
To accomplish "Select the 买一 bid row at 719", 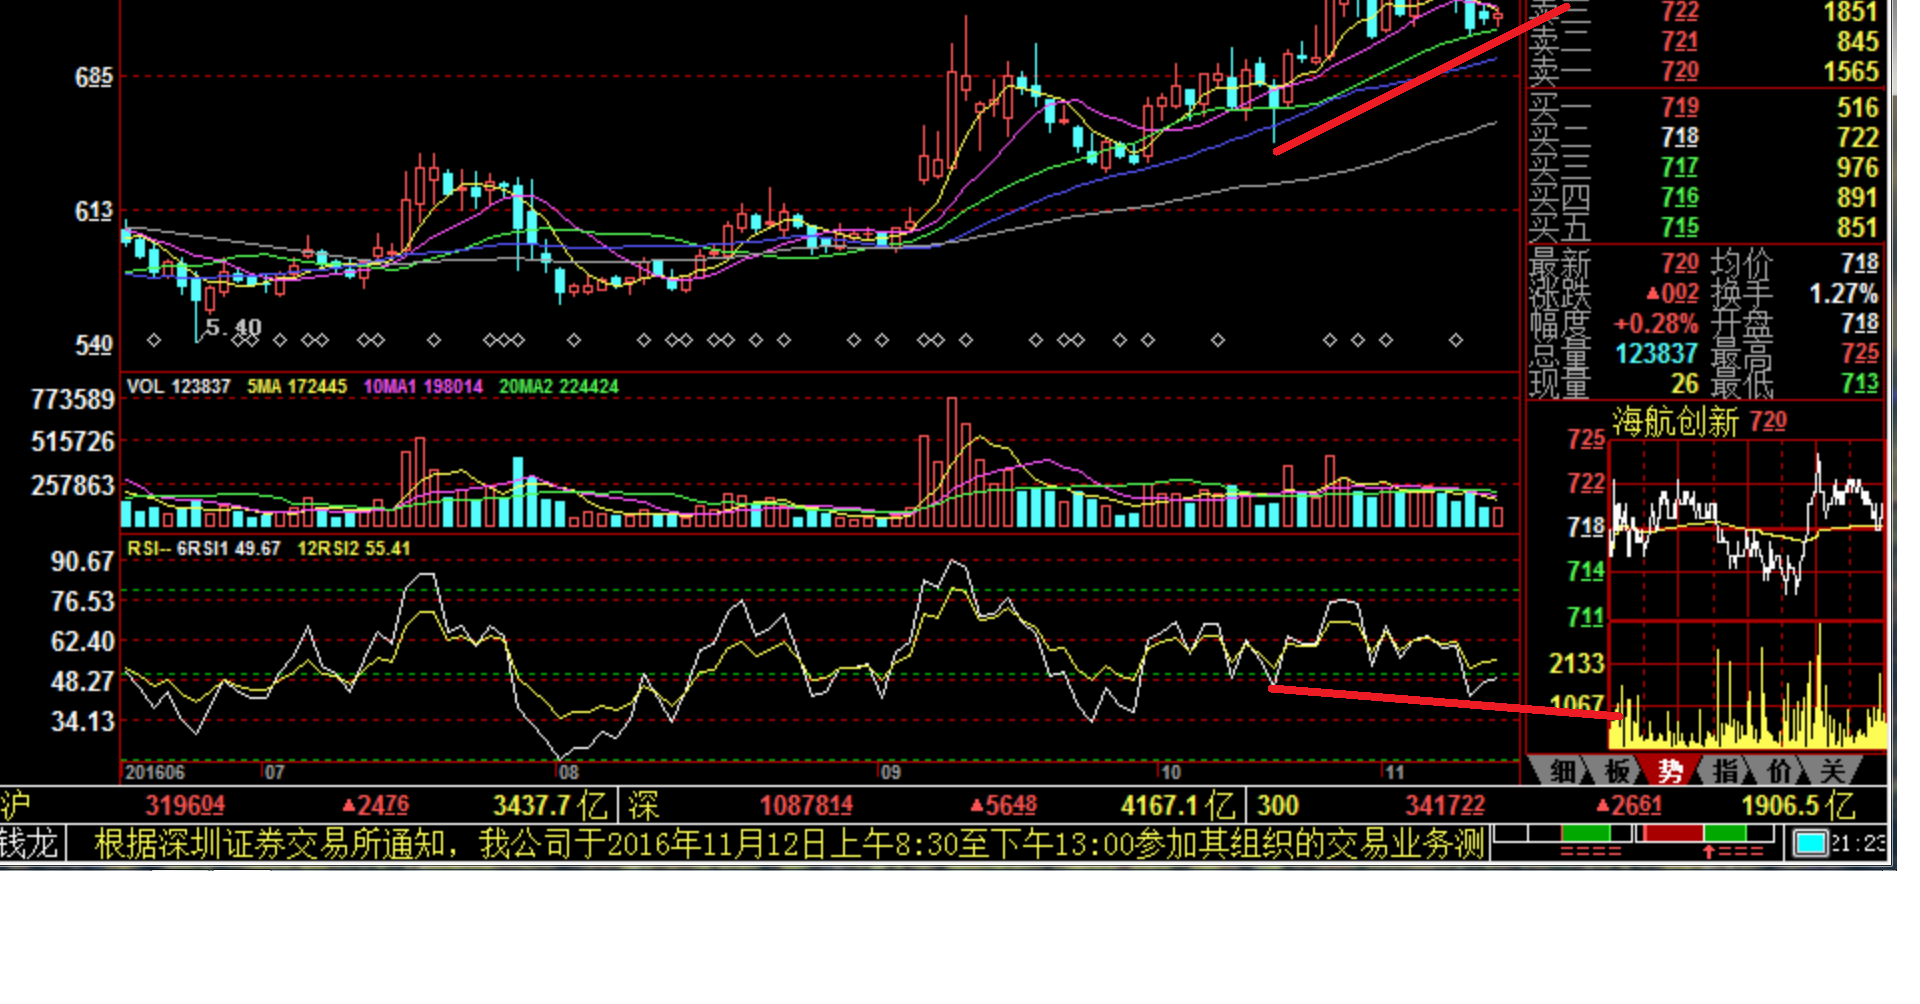I will click(1705, 107).
